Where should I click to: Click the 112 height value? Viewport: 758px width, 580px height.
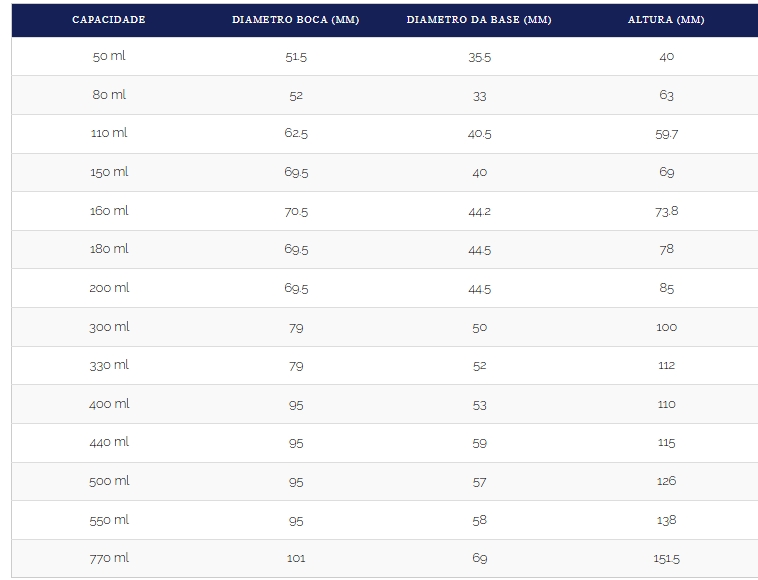pos(666,365)
